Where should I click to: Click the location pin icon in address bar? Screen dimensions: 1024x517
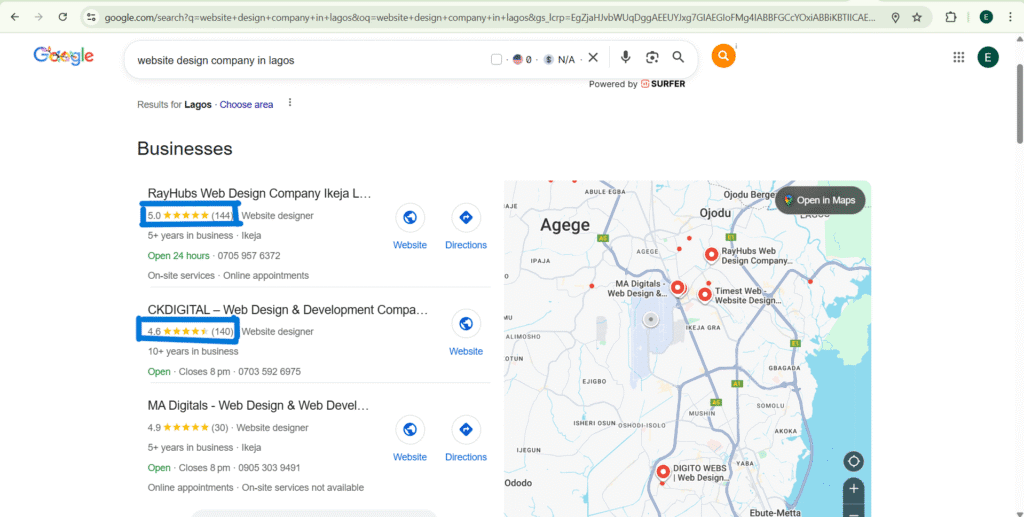pyautogui.click(x=895, y=18)
